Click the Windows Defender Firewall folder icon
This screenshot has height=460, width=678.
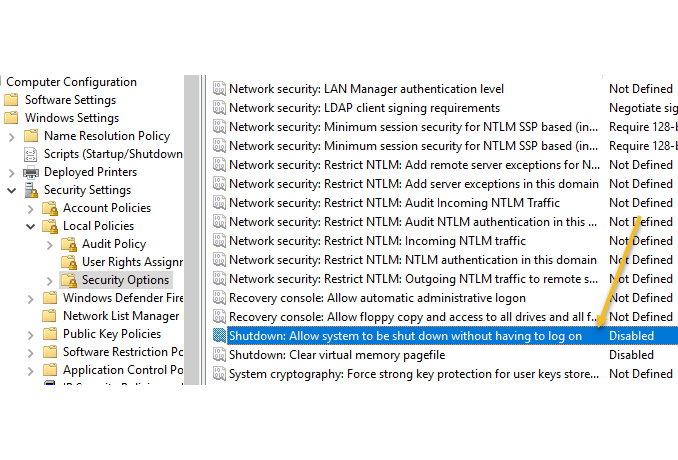tap(50, 298)
